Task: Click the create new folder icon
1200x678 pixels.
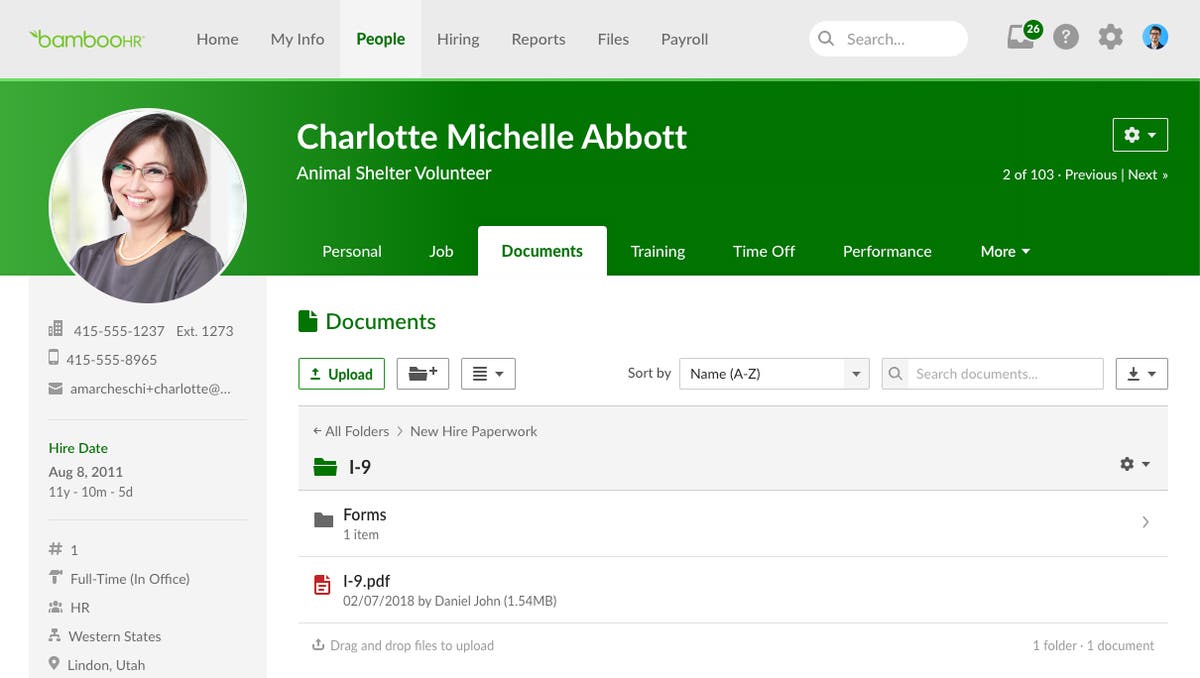Action: (422, 373)
